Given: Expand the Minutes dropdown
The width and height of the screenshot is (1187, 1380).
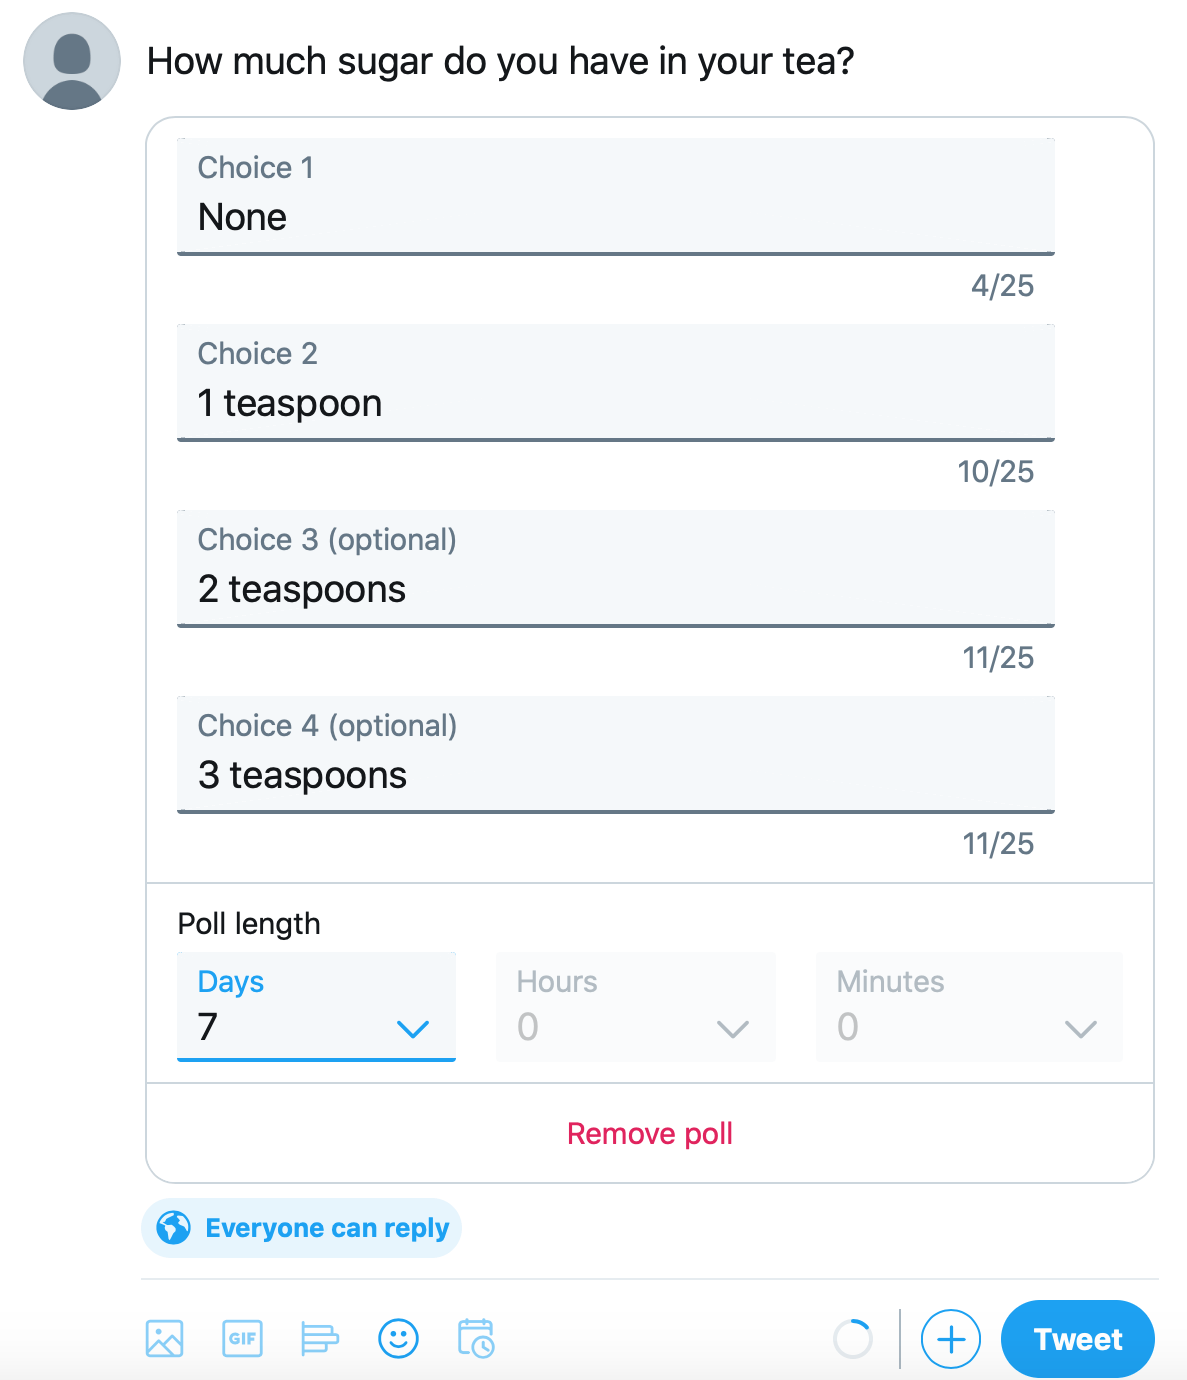Looking at the screenshot, I should [x=969, y=1007].
